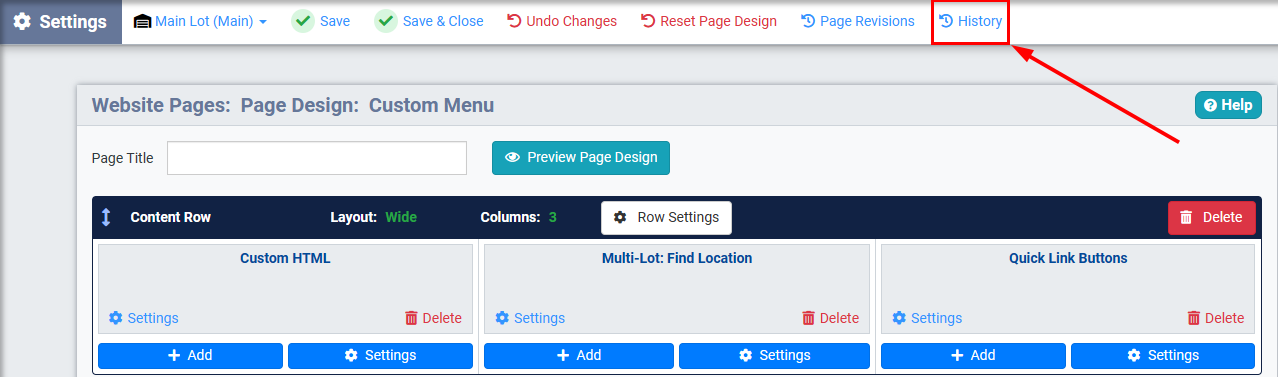Click the gear icon under Quick Link Buttons
This screenshot has height=377, width=1278.
pos(899,318)
